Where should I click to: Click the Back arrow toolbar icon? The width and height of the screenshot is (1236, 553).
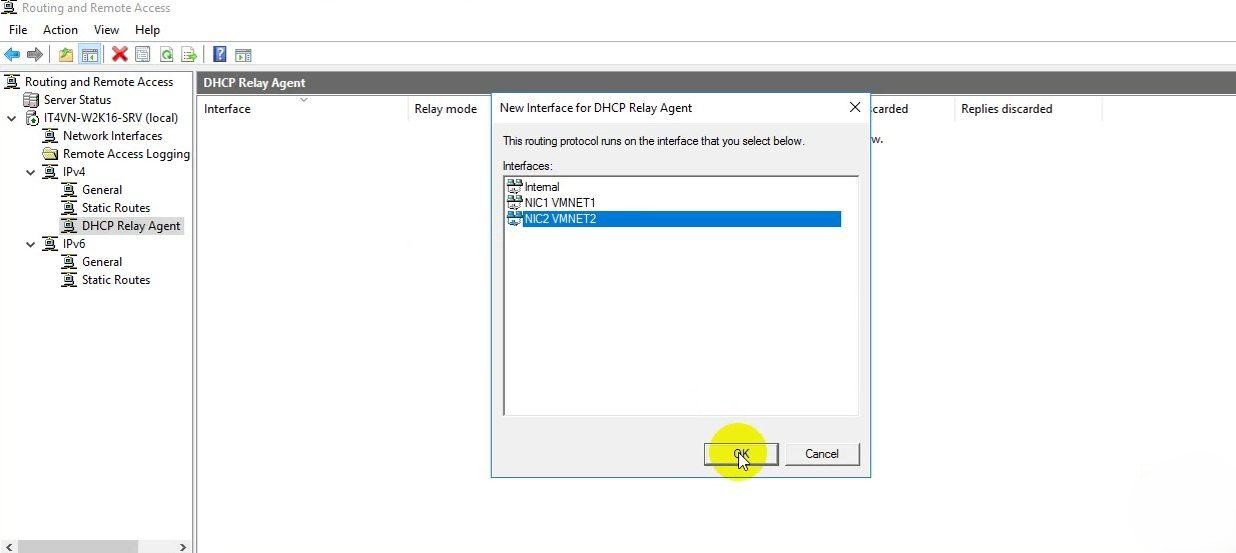pos(12,54)
